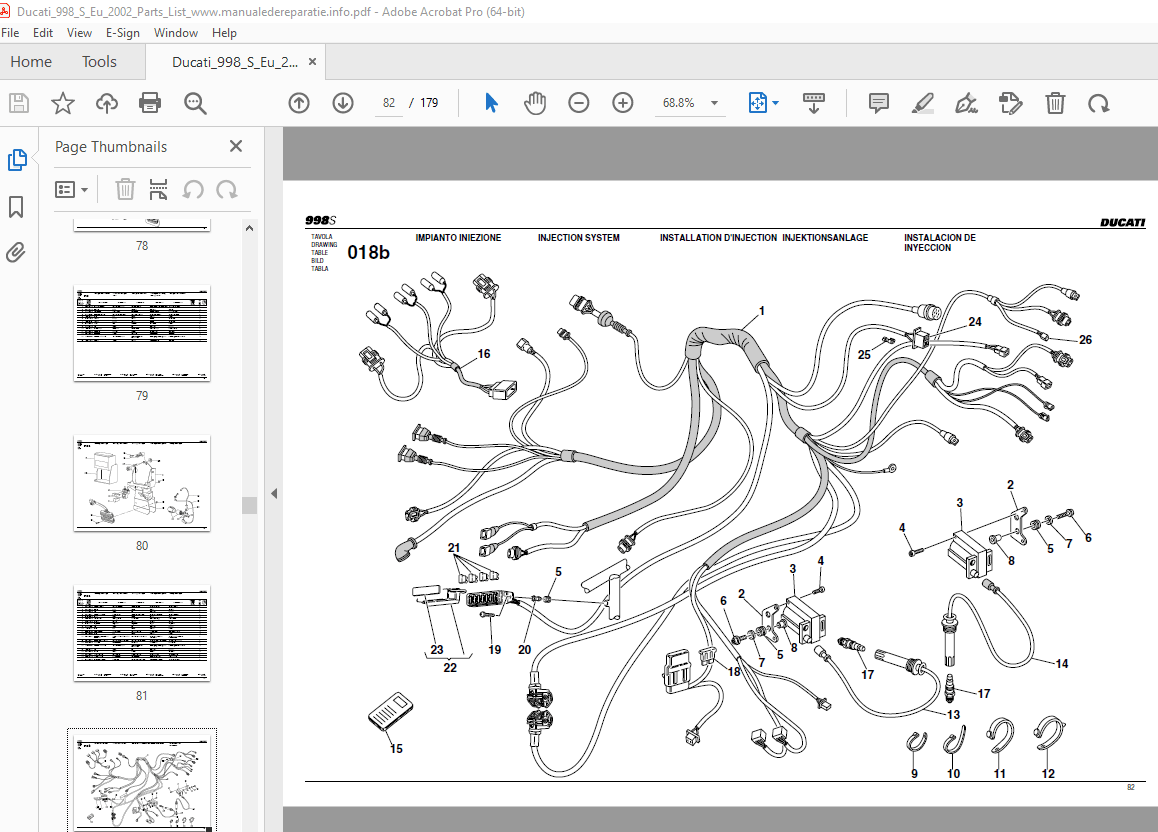Open the page display options dropdown
Screen dimensions: 1158x832
774,102
